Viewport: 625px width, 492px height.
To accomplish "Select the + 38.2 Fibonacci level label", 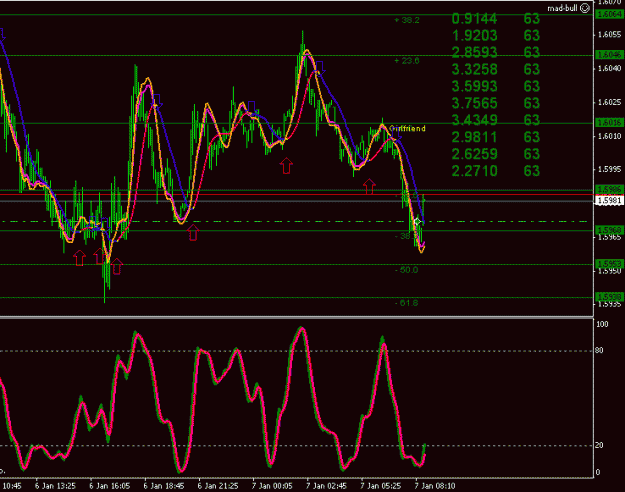I will tap(407, 20).
